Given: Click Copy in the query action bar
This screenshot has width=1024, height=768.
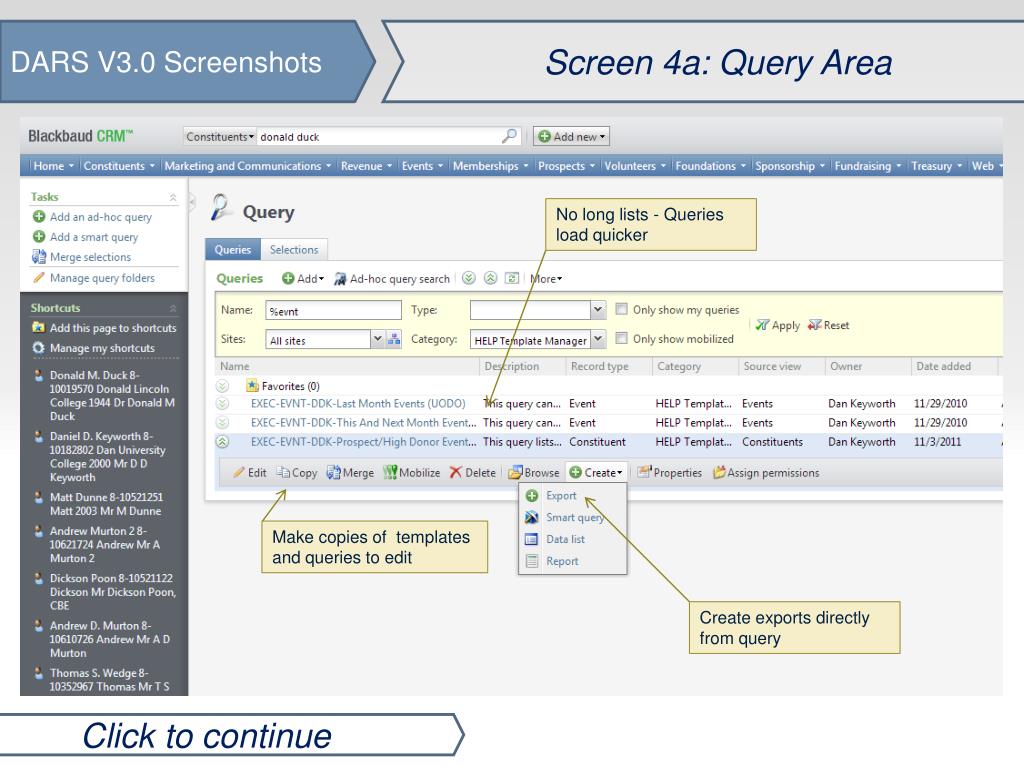Looking at the screenshot, I should 297,473.
